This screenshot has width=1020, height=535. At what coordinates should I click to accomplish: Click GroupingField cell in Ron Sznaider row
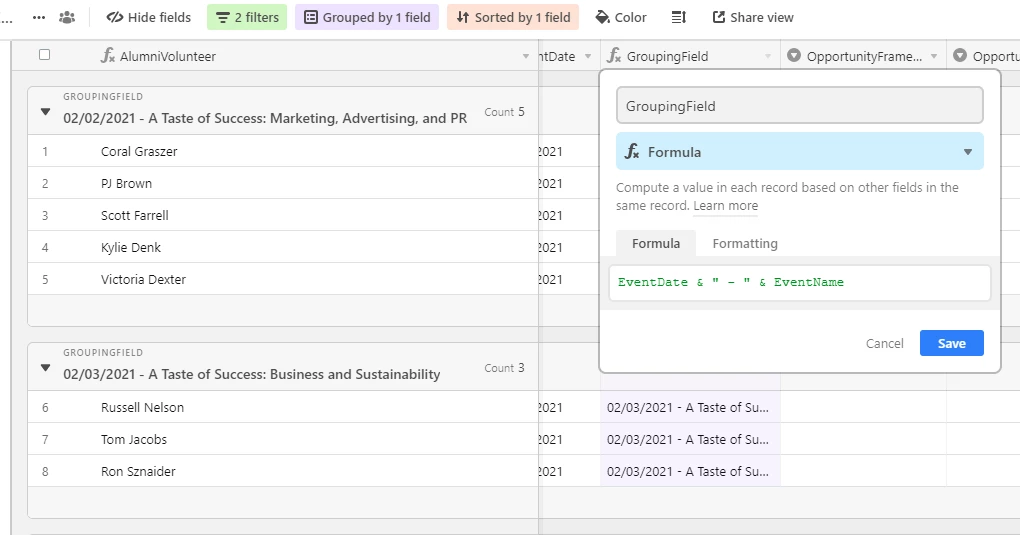[690, 471]
